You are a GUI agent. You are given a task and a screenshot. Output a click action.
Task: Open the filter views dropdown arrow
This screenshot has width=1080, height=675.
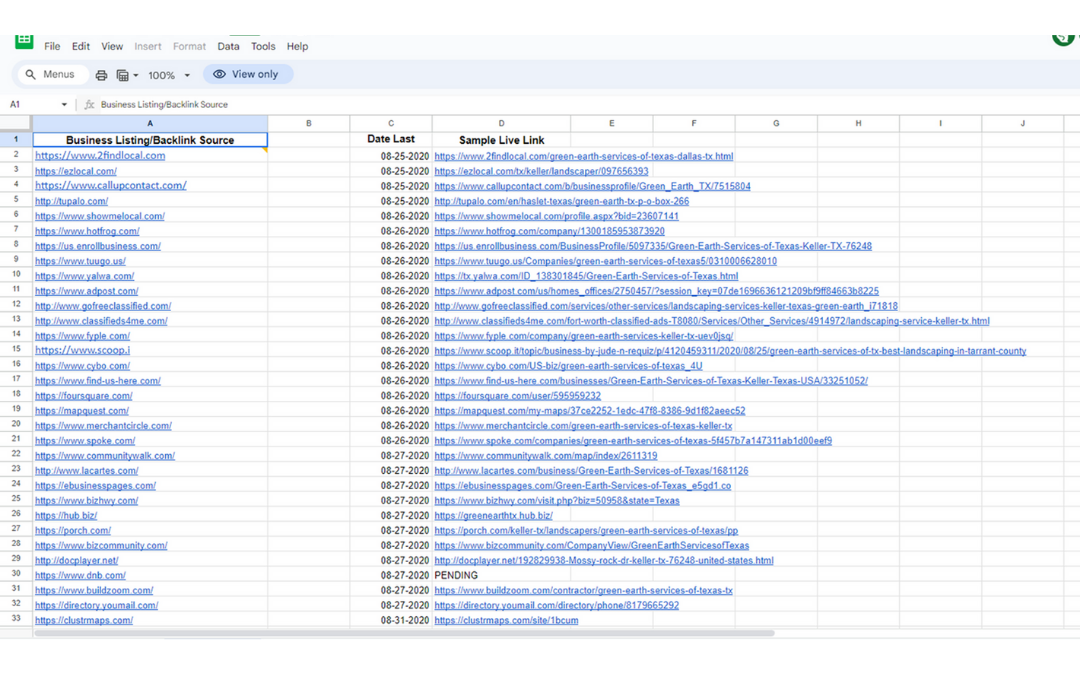(136, 75)
